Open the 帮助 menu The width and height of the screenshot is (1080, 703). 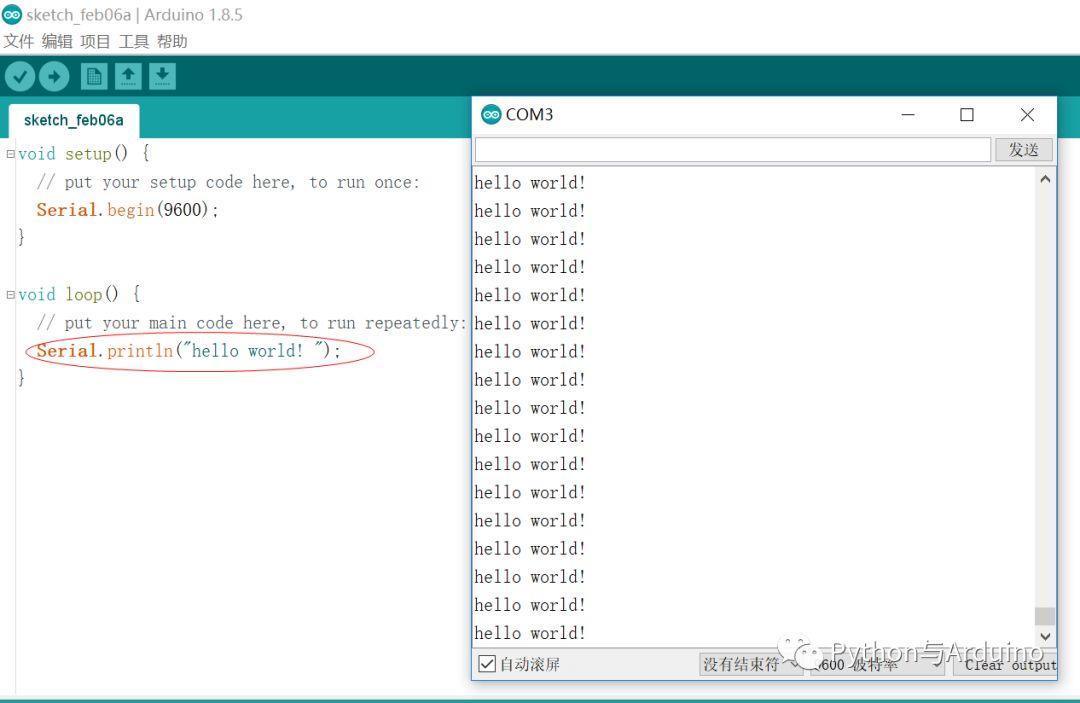[x=172, y=41]
